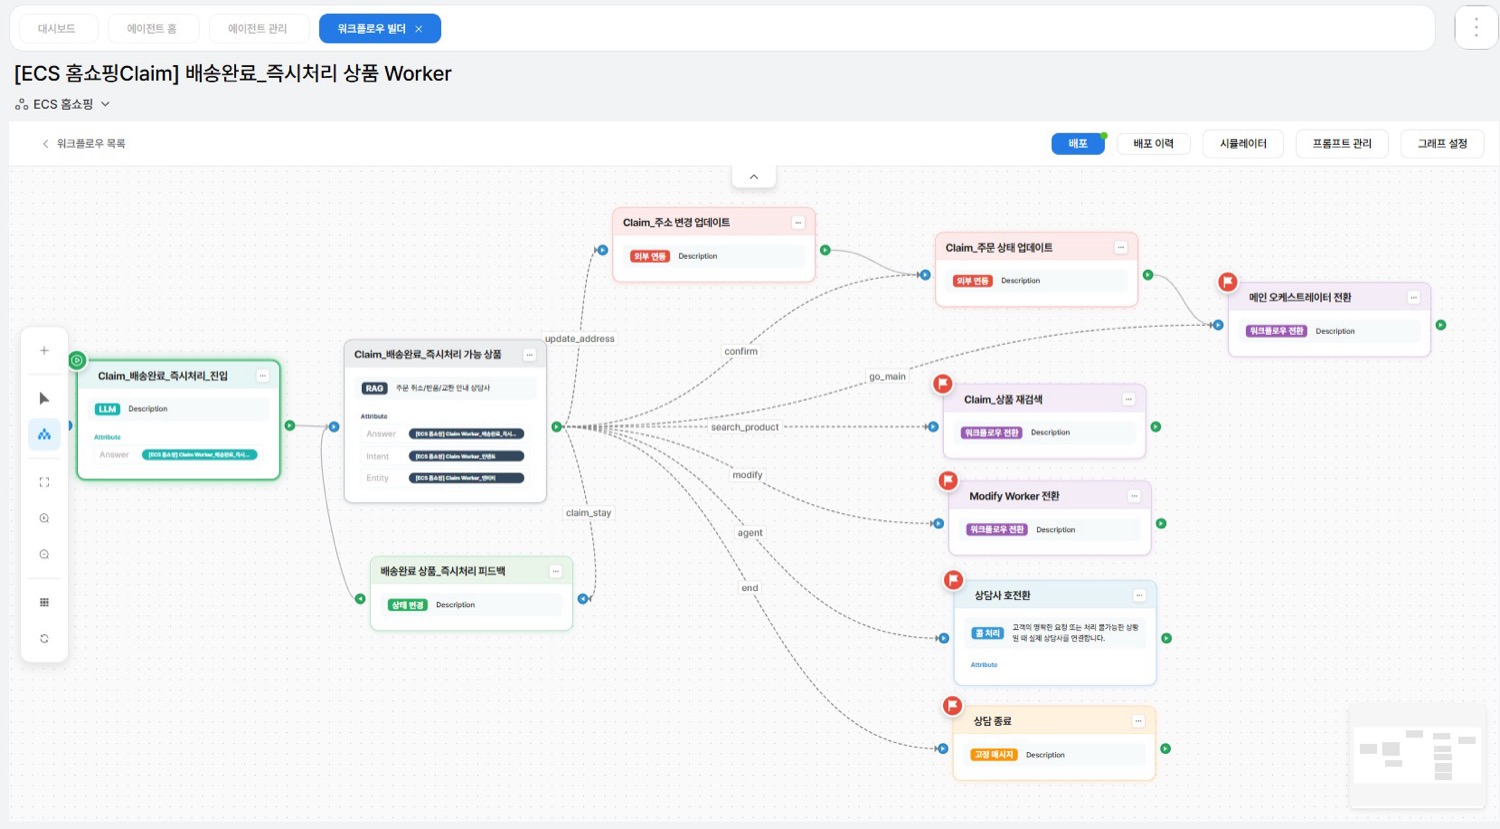This screenshot has width=1500, height=829.
Task: Close the 워크플로우 빌더 tab
Action: point(419,29)
